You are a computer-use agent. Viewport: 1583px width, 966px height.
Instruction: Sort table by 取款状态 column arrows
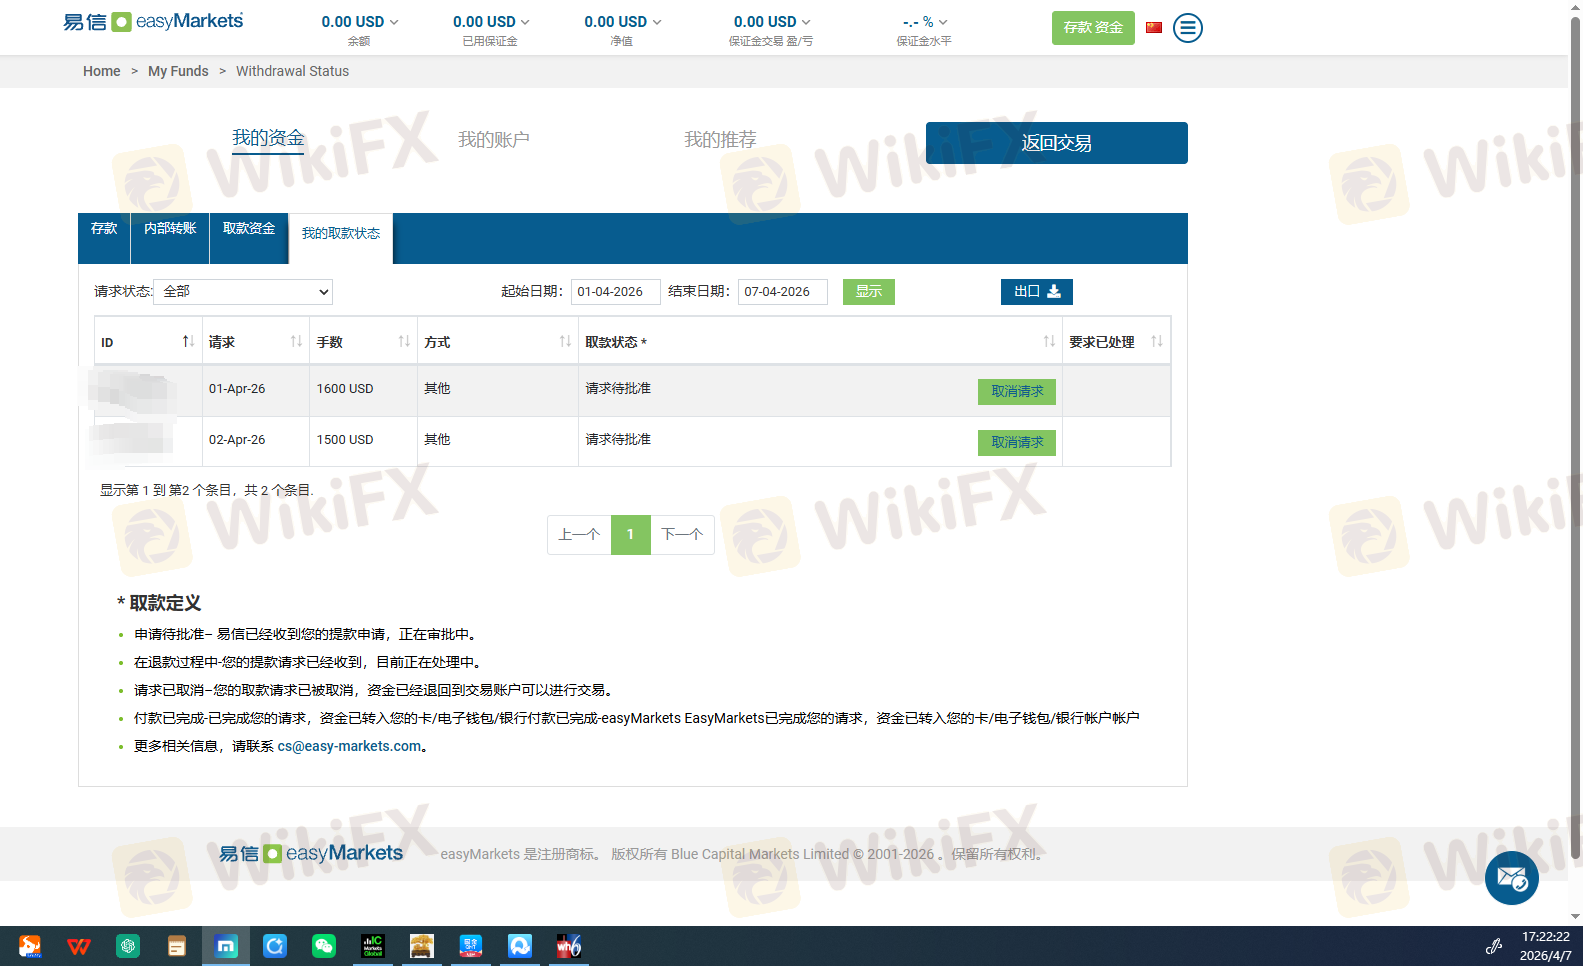pyautogui.click(x=1049, y=342)
